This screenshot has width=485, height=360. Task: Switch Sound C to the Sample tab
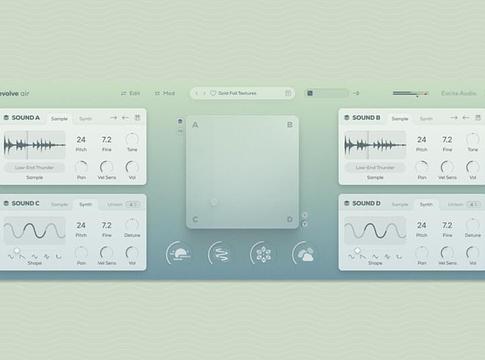[59, 204]
